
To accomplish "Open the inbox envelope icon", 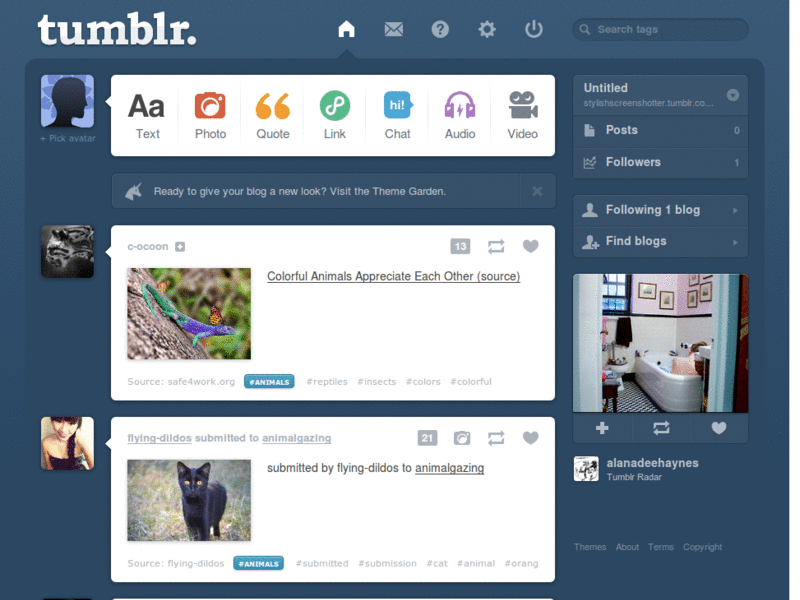I will [x=393, y=29].
